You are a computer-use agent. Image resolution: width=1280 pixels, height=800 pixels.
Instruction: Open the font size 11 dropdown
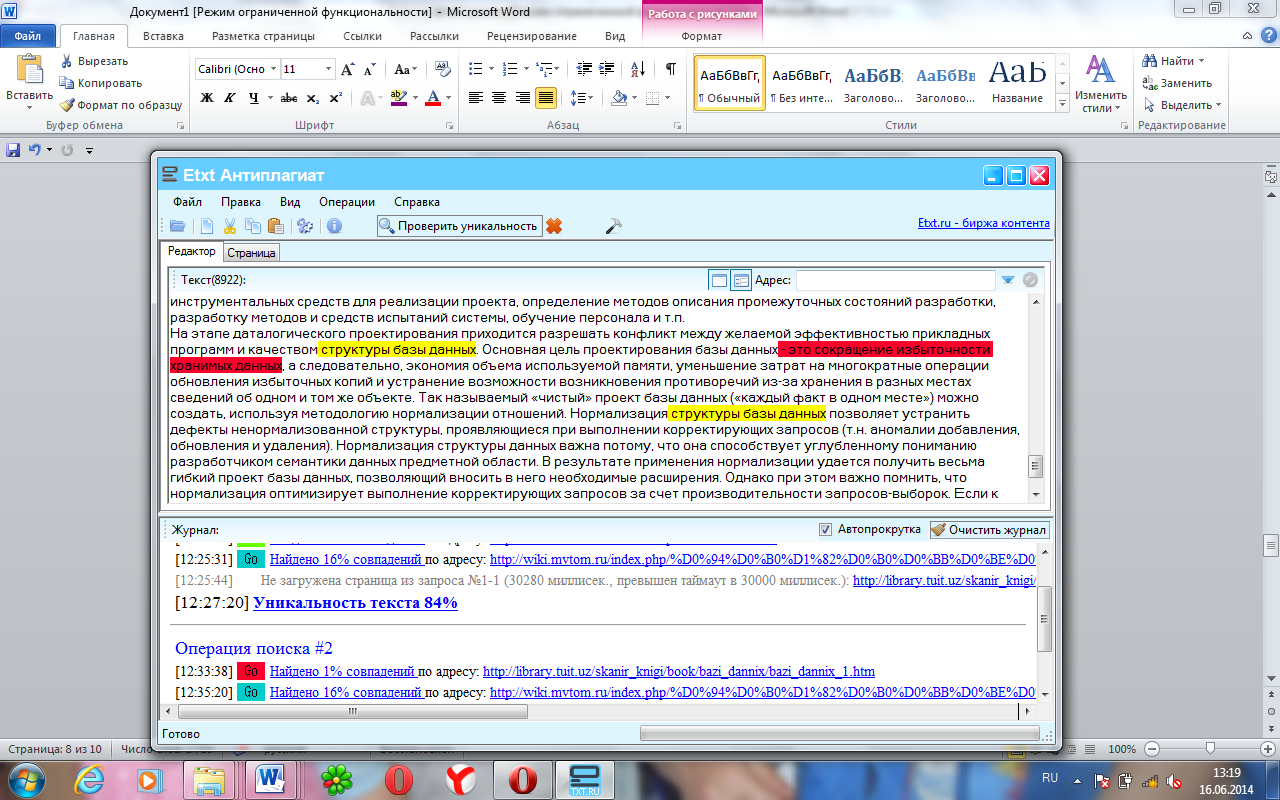tap(328, 69)
